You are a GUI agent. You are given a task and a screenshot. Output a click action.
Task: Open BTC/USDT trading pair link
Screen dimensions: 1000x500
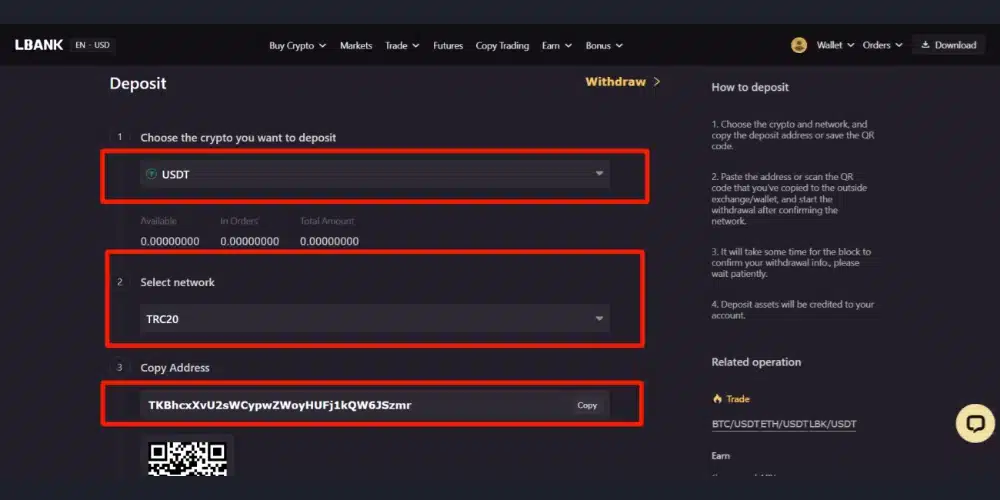point(736,423)
